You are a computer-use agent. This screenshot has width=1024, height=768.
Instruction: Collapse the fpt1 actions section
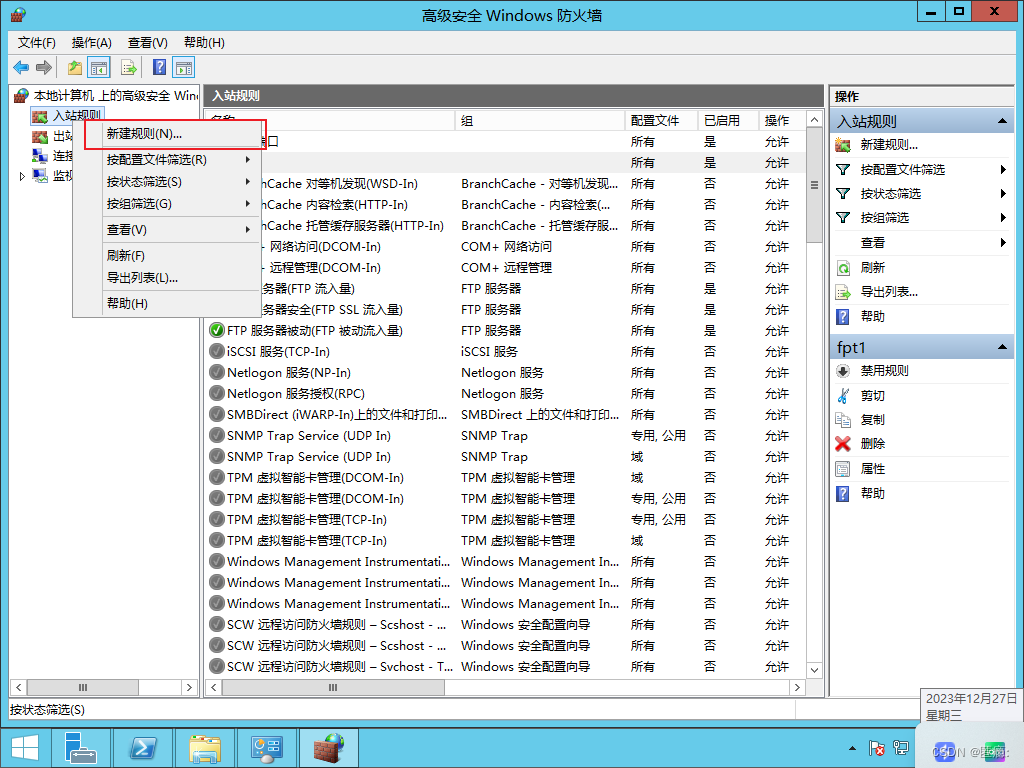pyautogui.click(x=1002, y=347)
